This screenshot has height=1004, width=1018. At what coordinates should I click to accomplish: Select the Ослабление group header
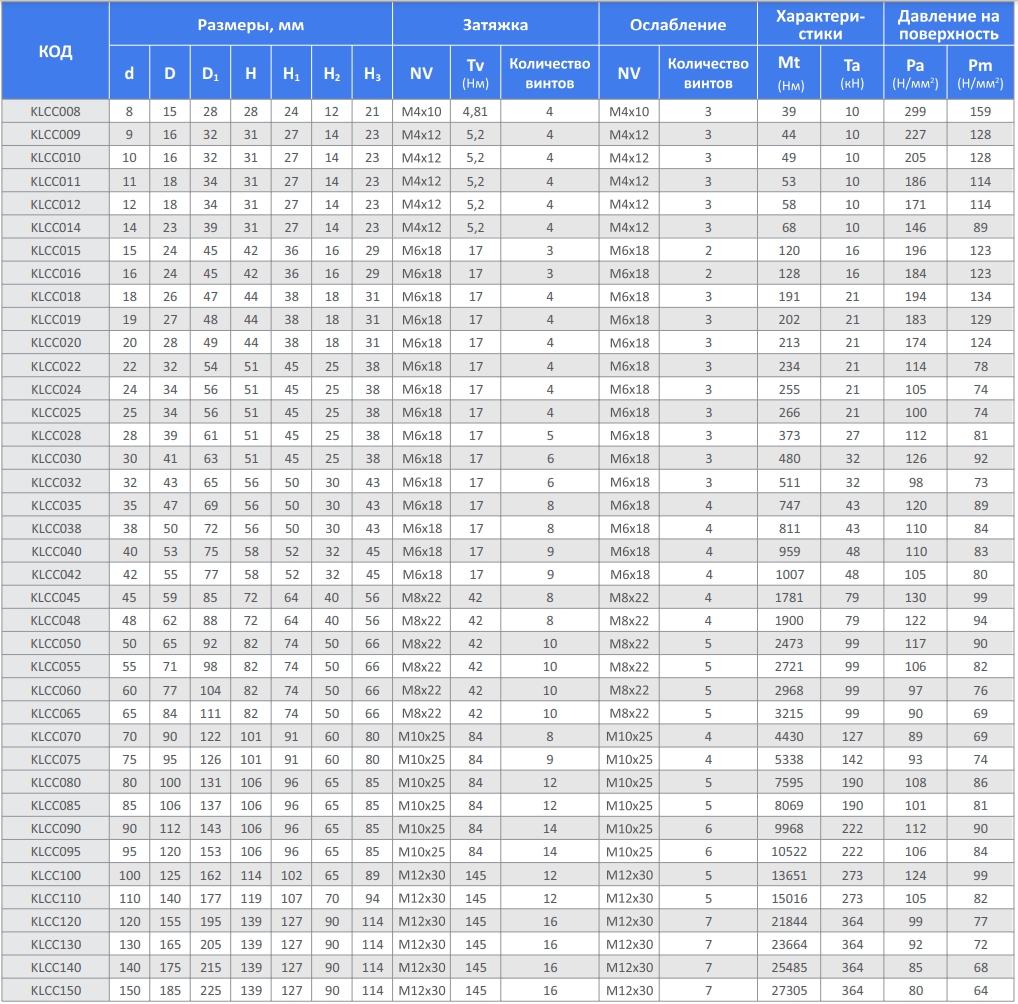pos(677,24)
